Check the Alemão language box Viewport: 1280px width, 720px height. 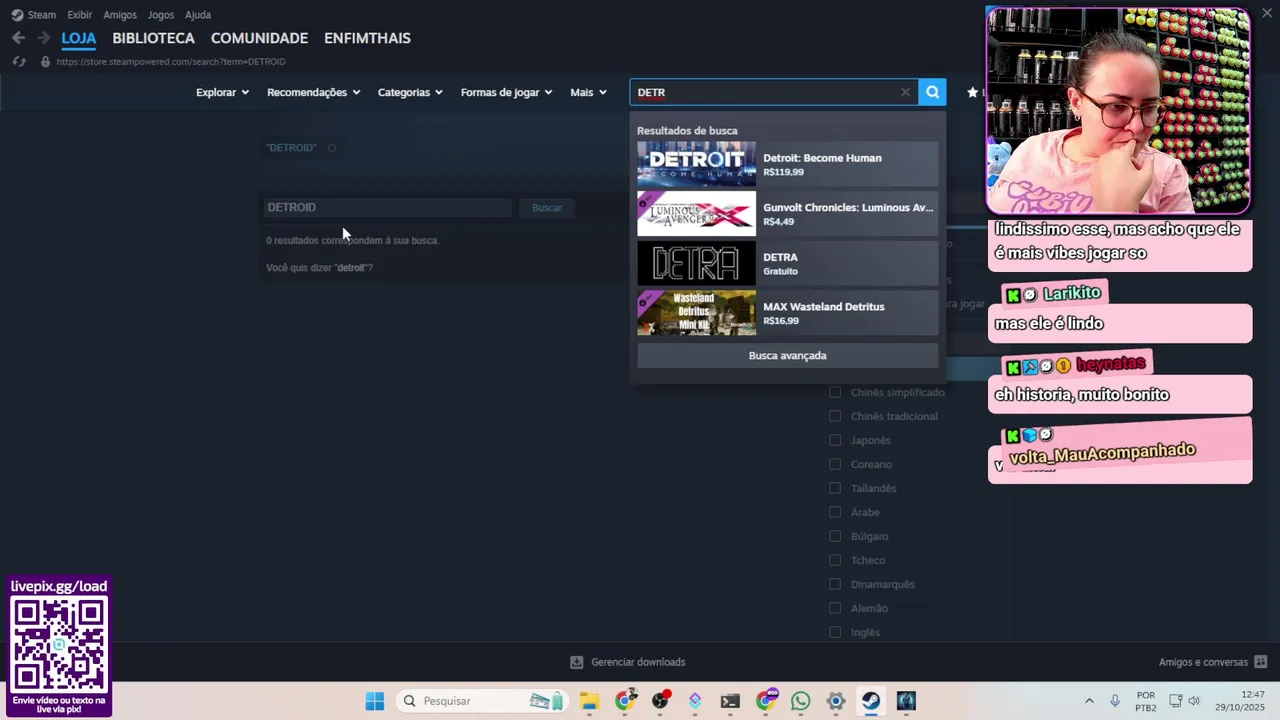coord(835,608)
